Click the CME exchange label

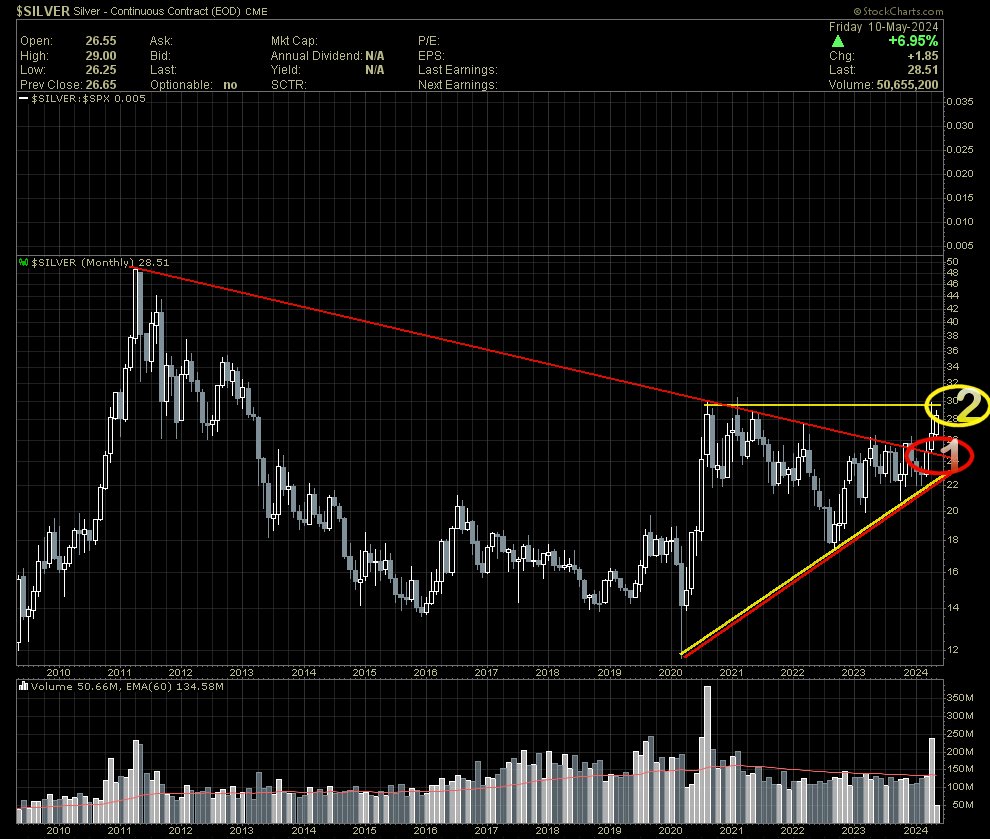256,11
